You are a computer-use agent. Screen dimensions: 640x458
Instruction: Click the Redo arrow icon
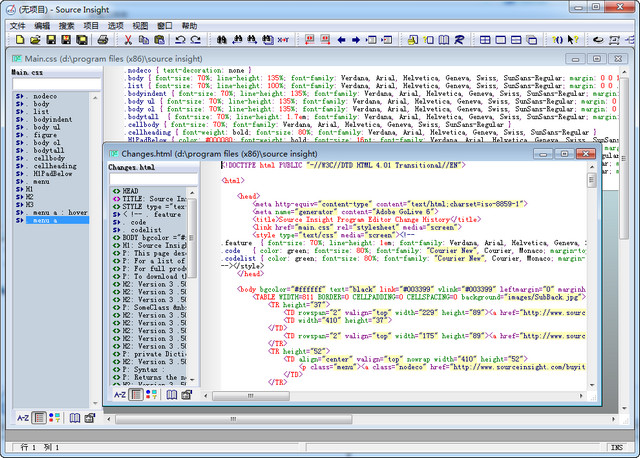[x=196, y=40]
